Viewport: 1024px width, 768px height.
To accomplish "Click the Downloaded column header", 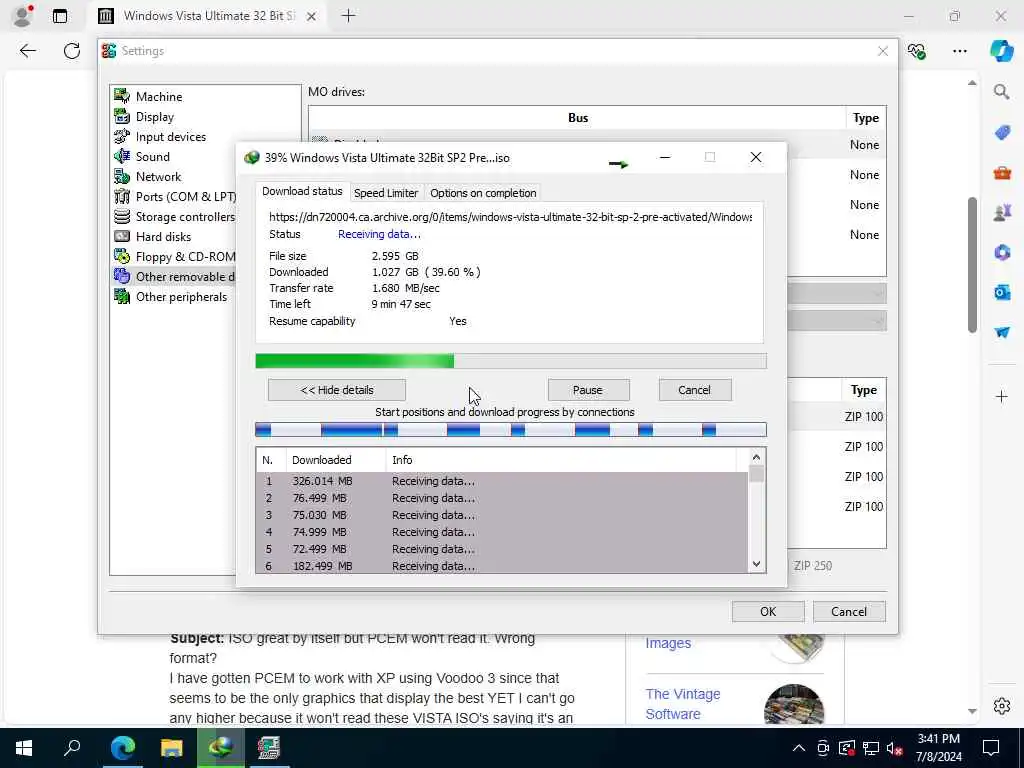I will [336, 460].
